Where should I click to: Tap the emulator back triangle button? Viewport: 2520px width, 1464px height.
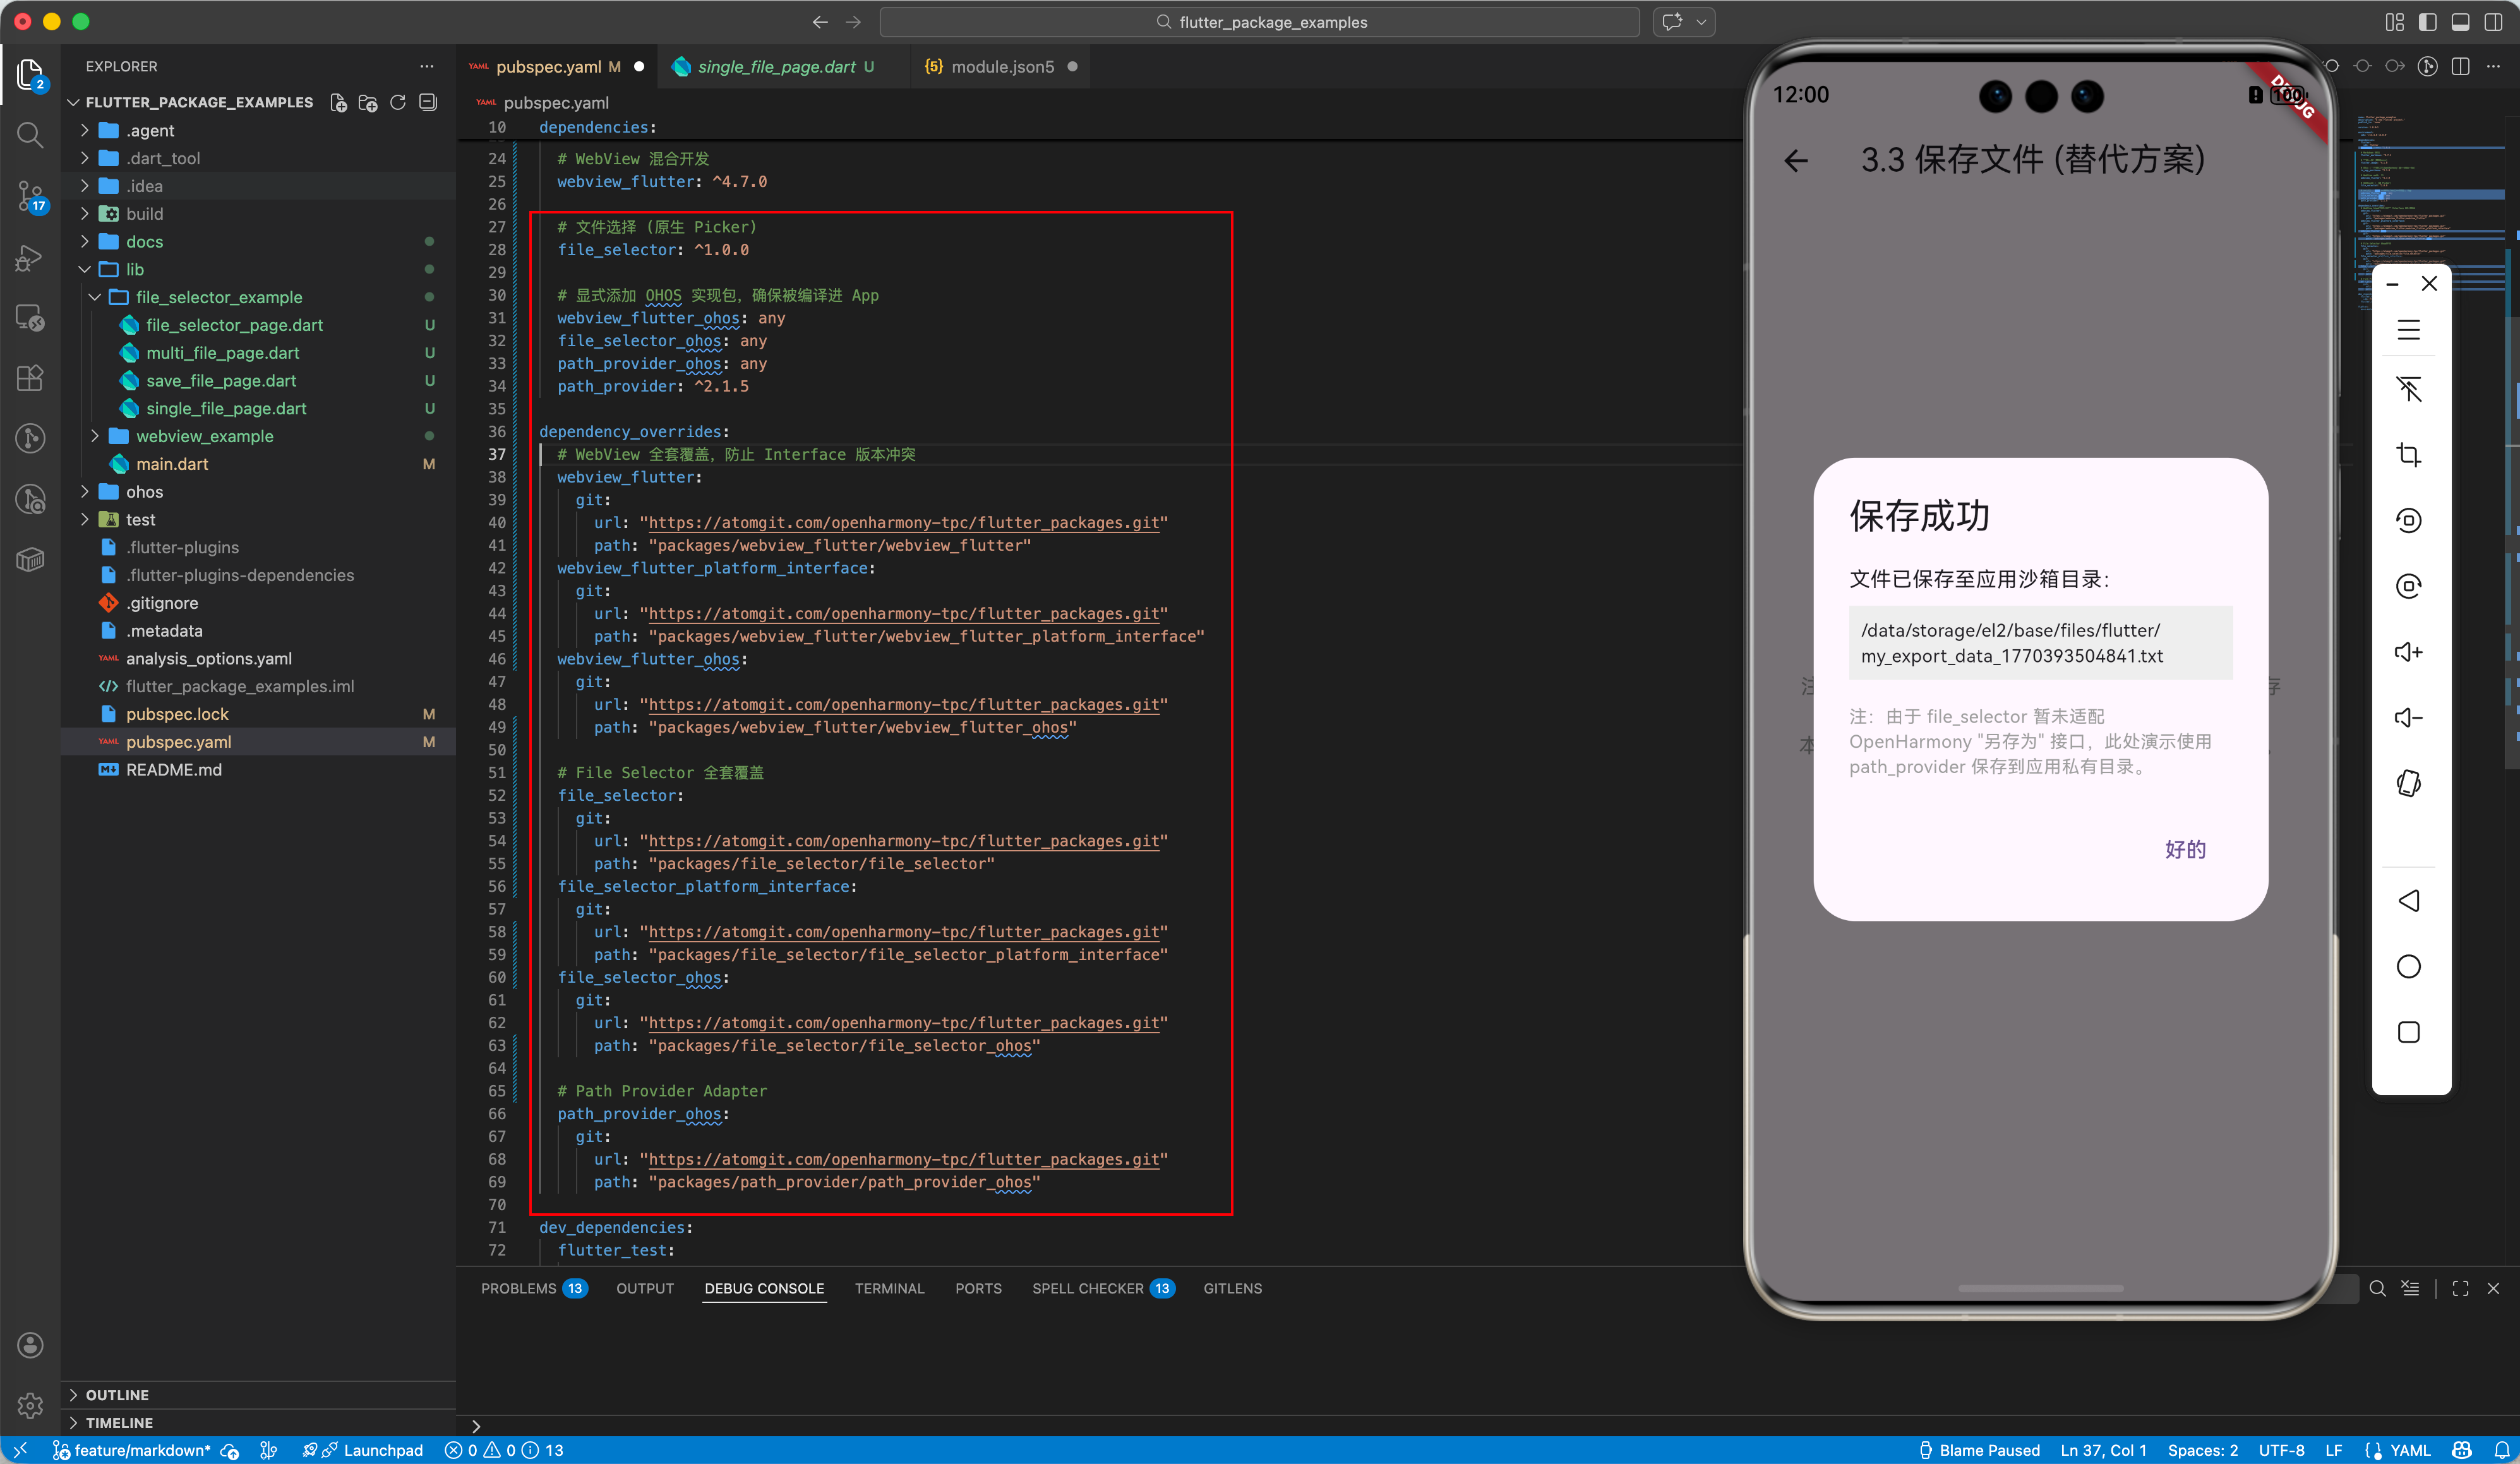(x=2408, y=901)
